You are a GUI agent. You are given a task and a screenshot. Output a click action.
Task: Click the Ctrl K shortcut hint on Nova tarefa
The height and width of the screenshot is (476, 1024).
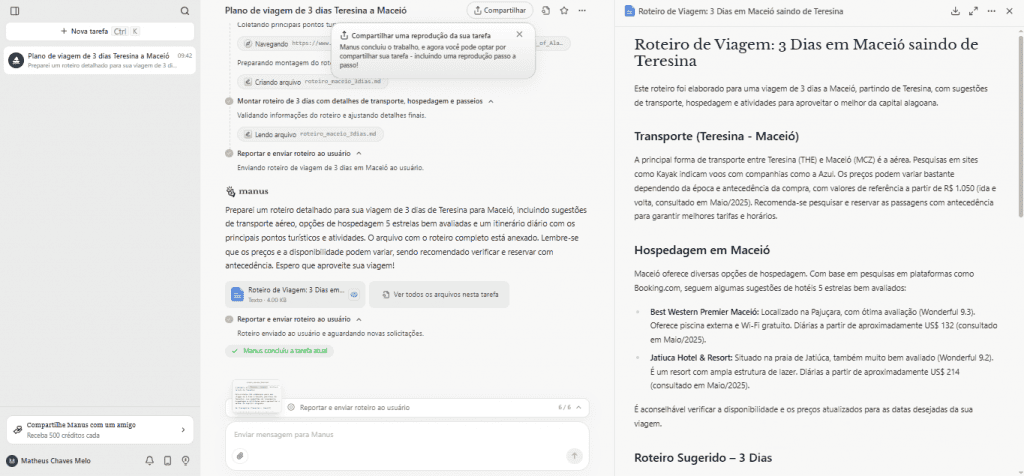coord(125,31)
